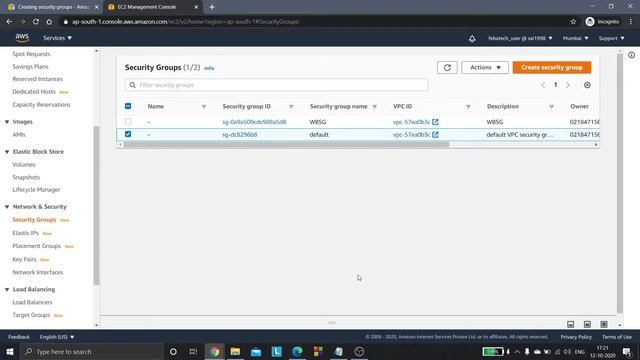The height and width of the screenshot is (360, 640).
Task: Refresh the security groups list
Action: [447, 67]
